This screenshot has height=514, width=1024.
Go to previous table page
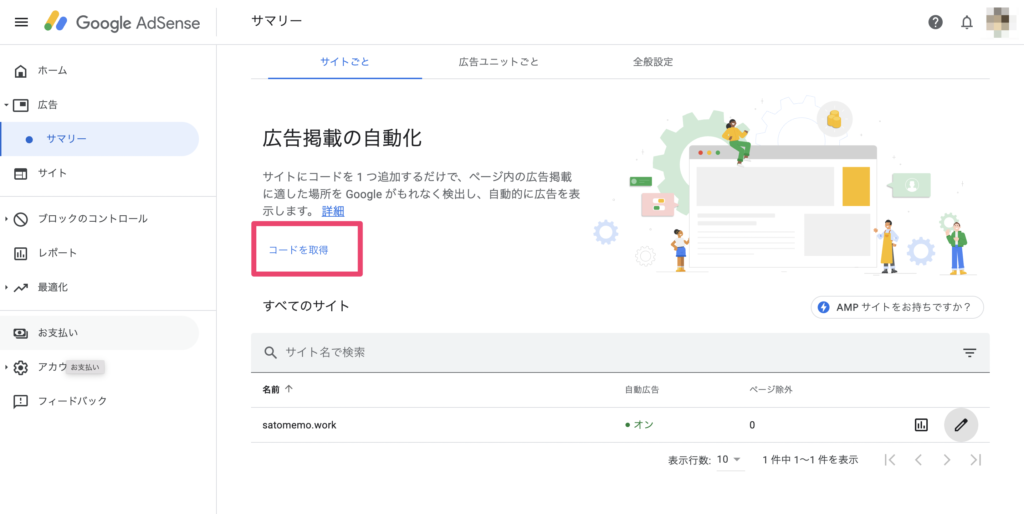point(918,460)
